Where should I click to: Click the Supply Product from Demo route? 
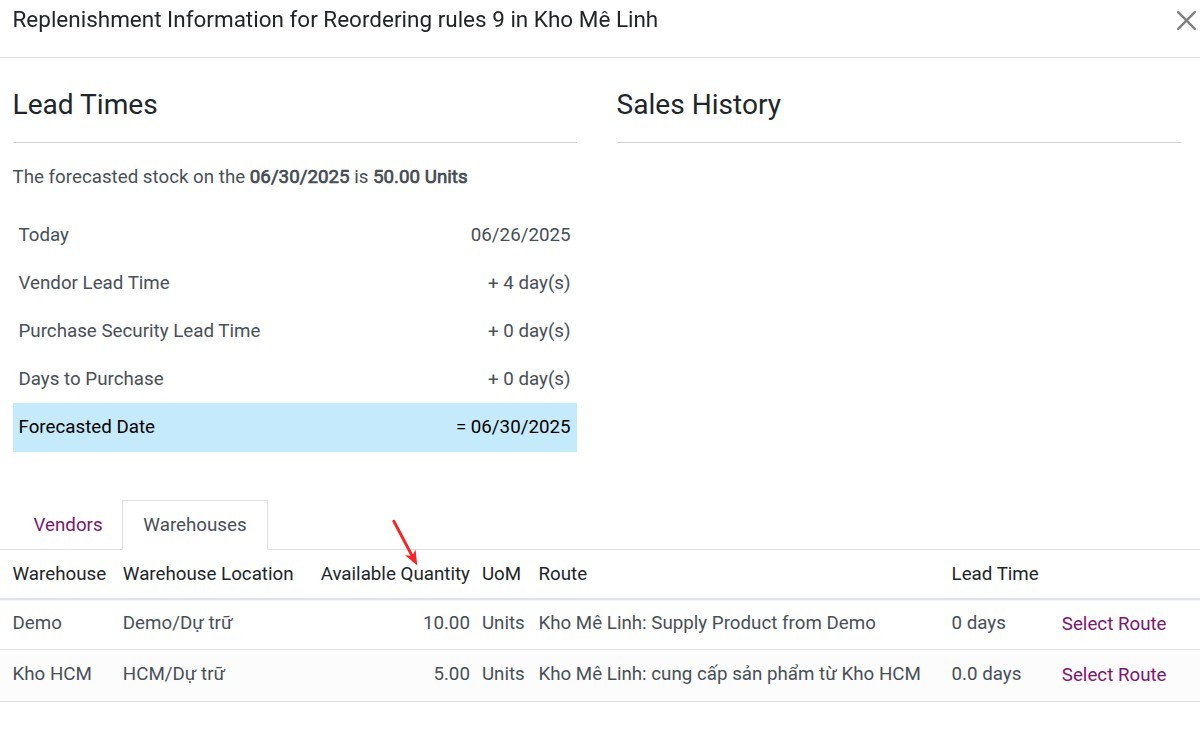point(707,623)
